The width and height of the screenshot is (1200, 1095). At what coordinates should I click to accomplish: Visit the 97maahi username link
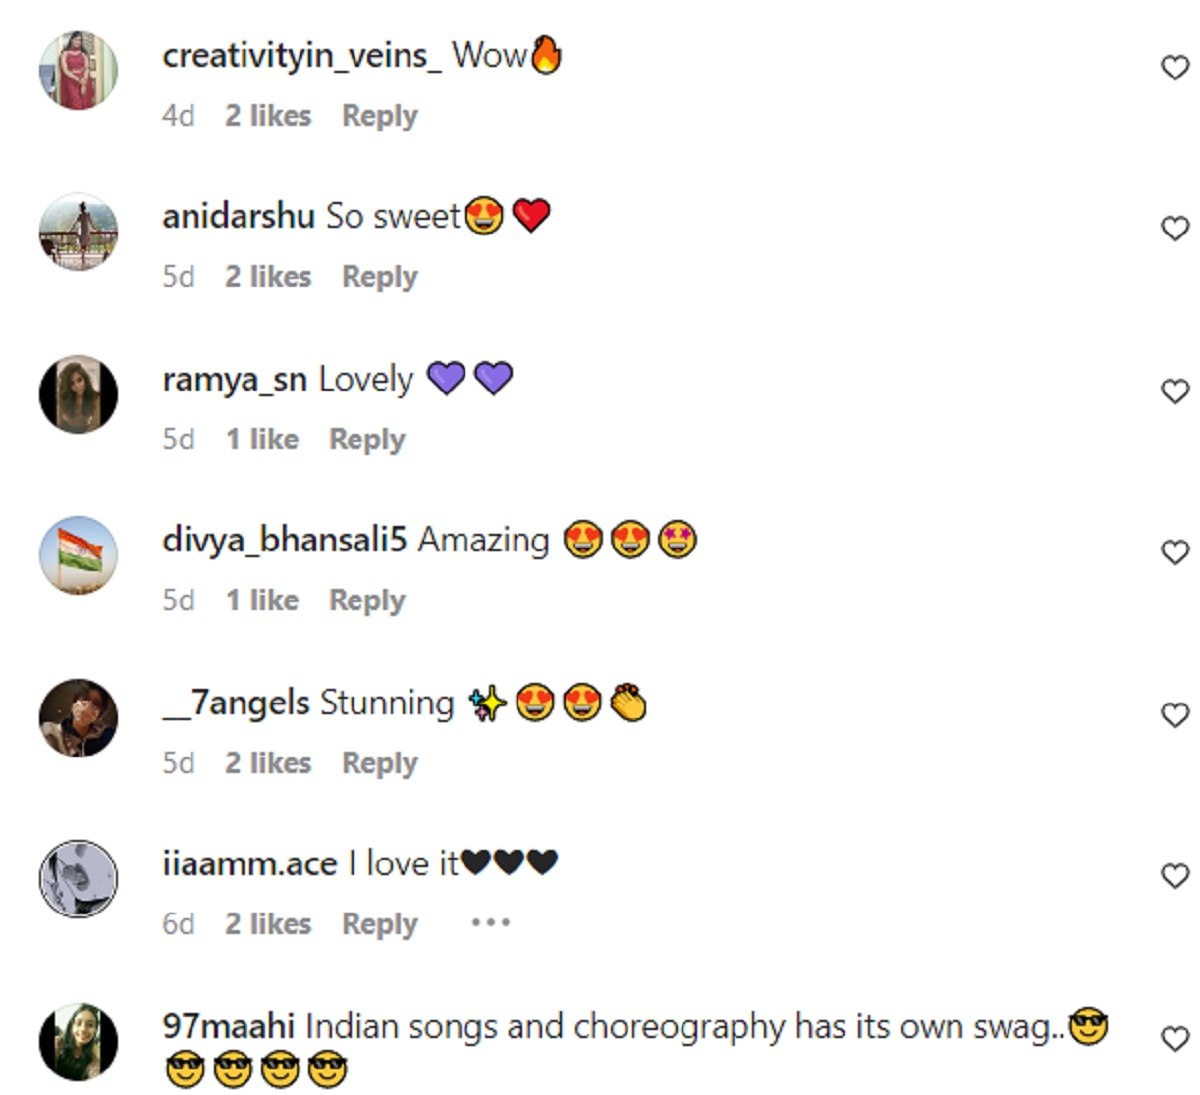[228, 1027]
